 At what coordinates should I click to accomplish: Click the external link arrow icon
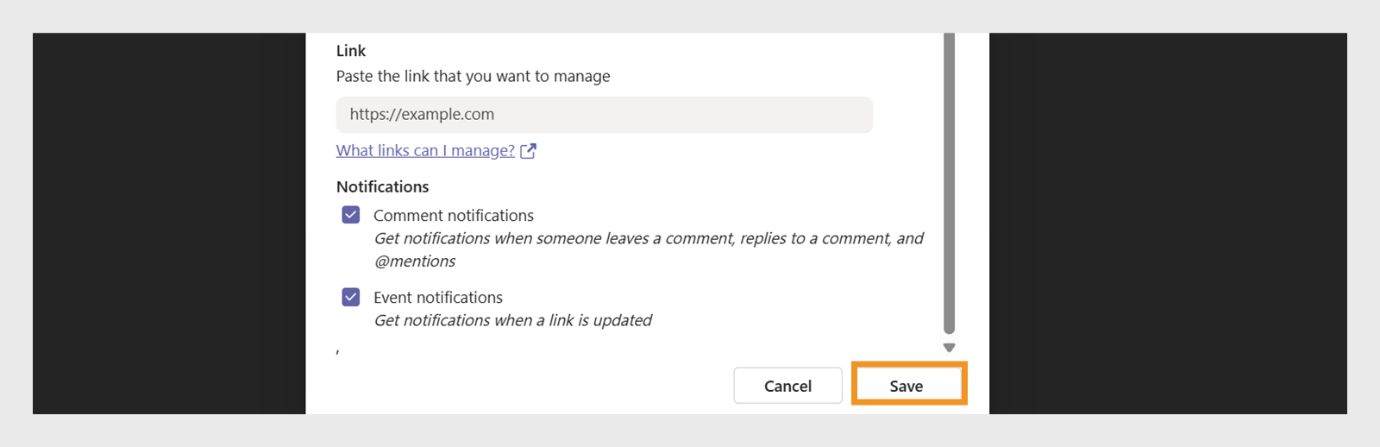[529, 151]
